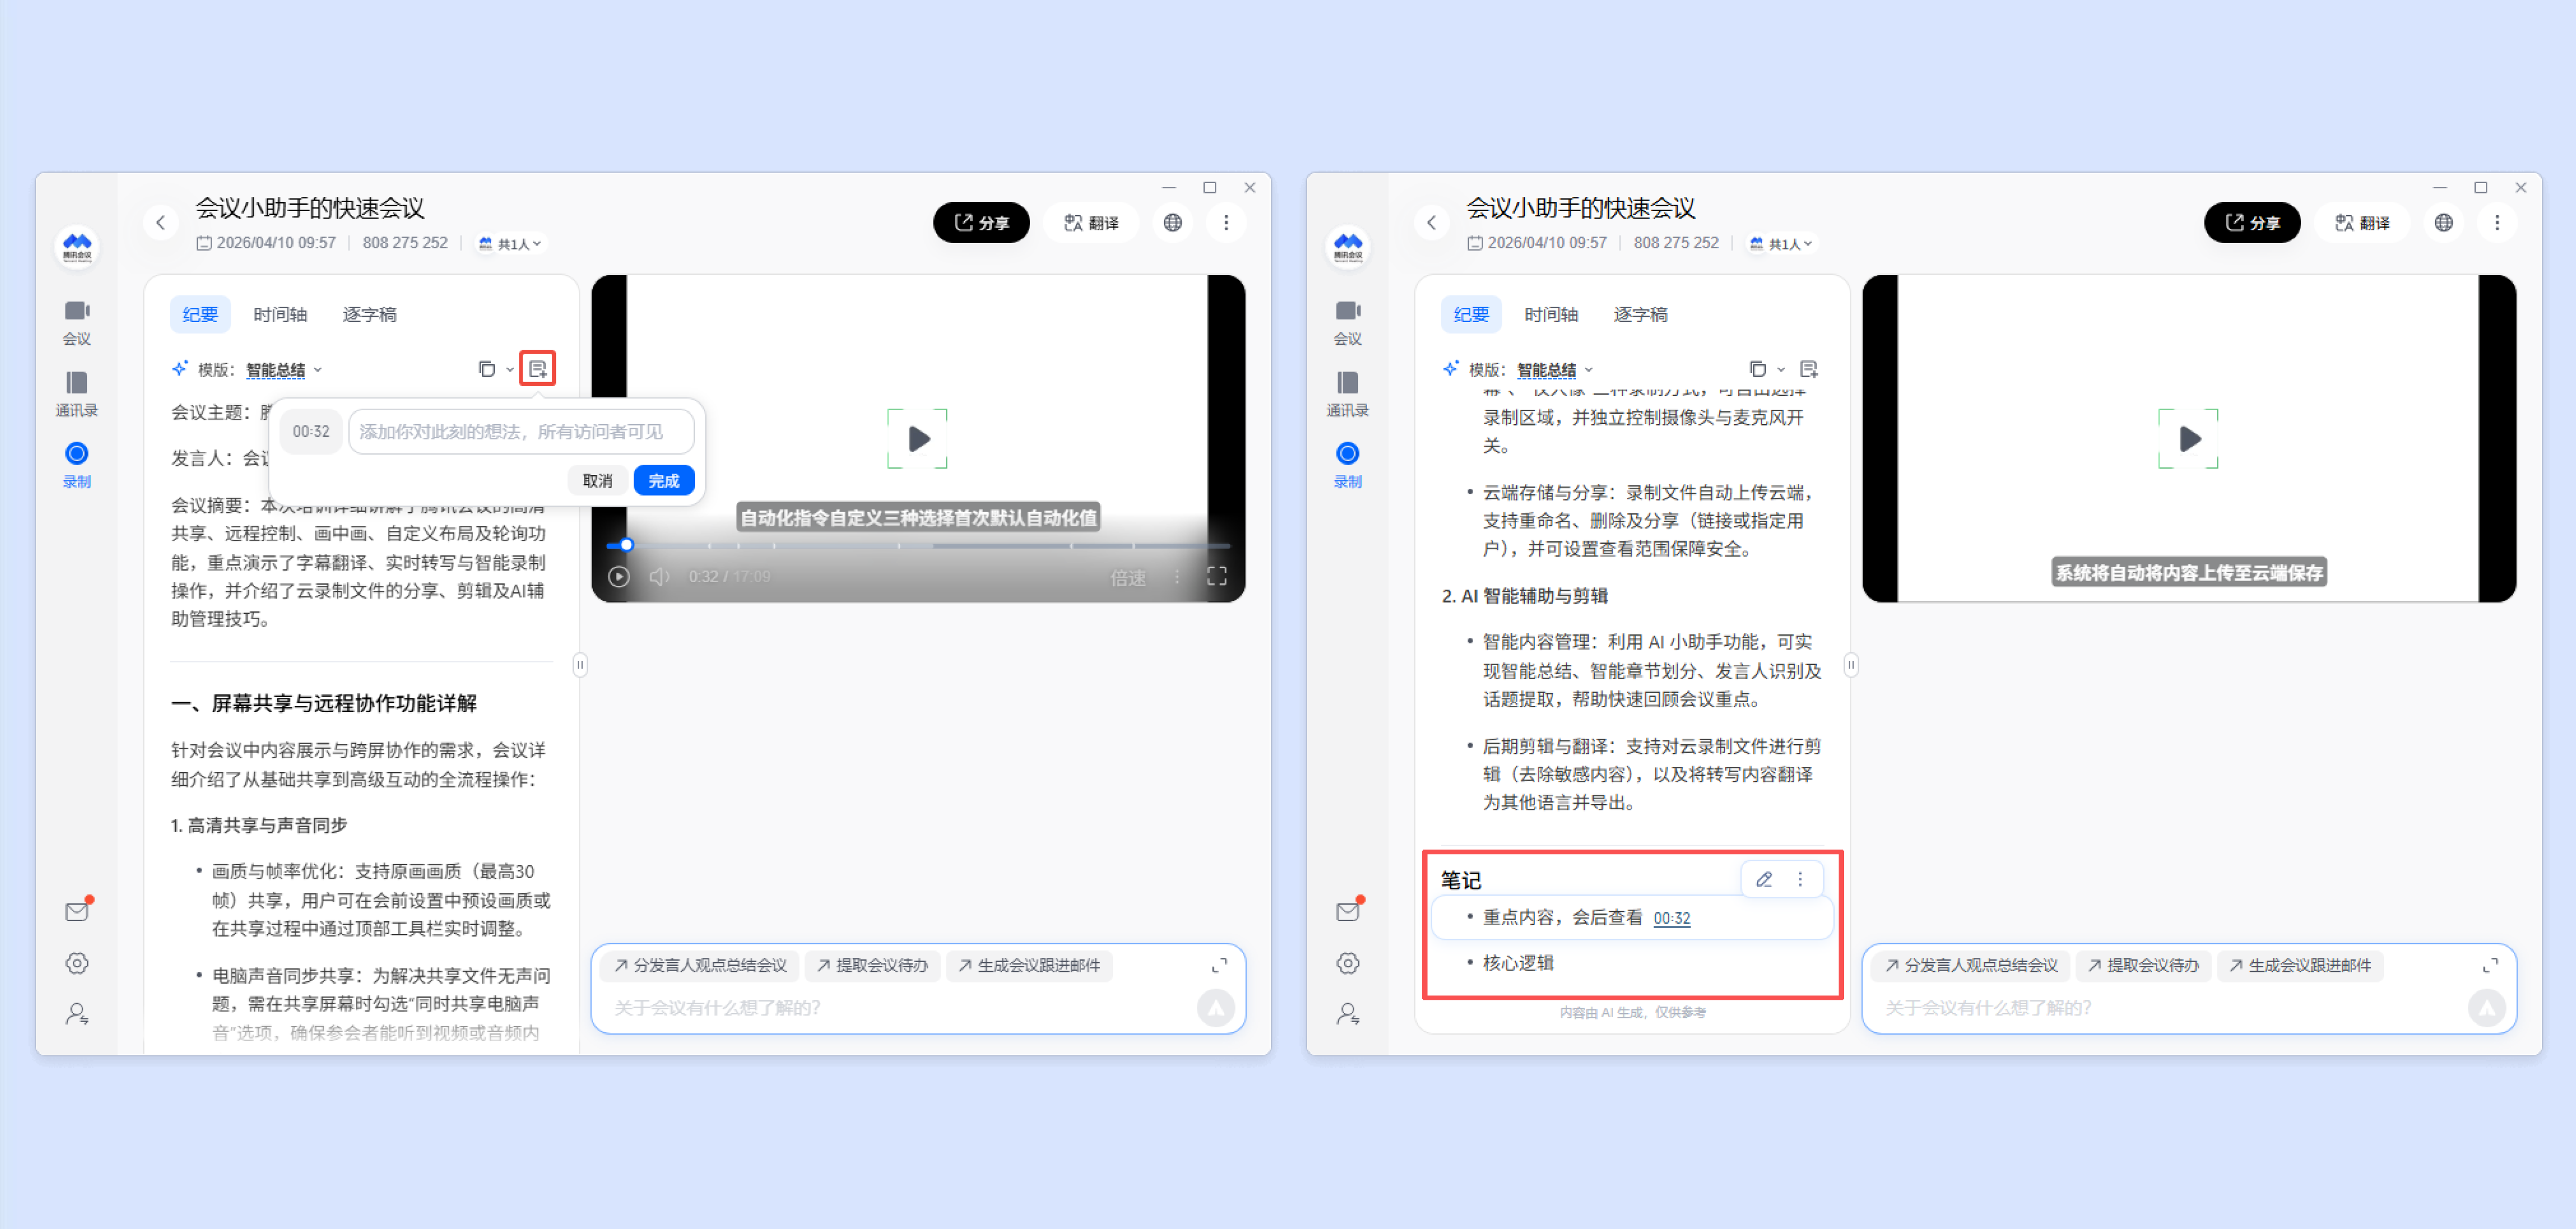Open the mail inbox icon in left sidebar
Viewport: 2576px width, 1229px height.
[77, 911]
